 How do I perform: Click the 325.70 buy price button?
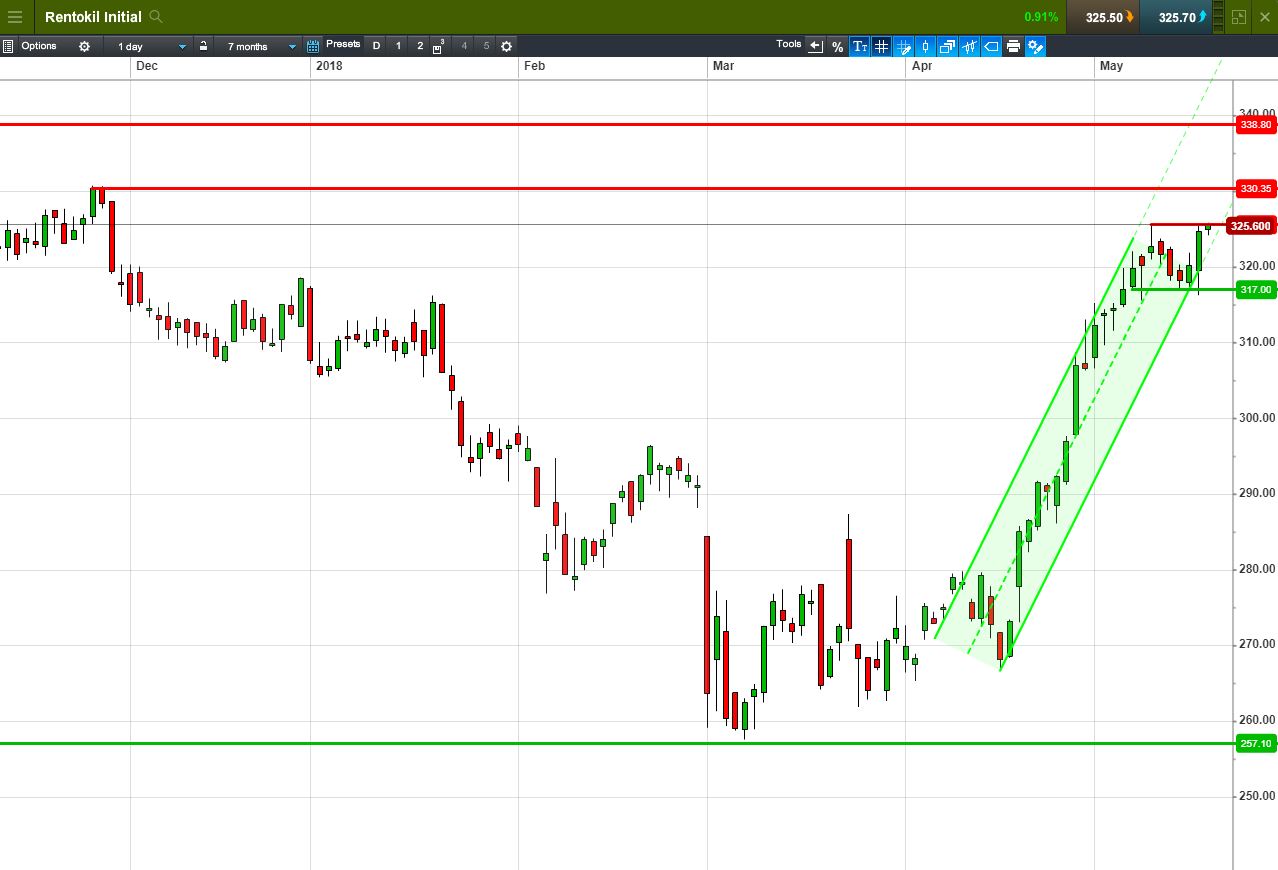click(x=1175, y=17)
